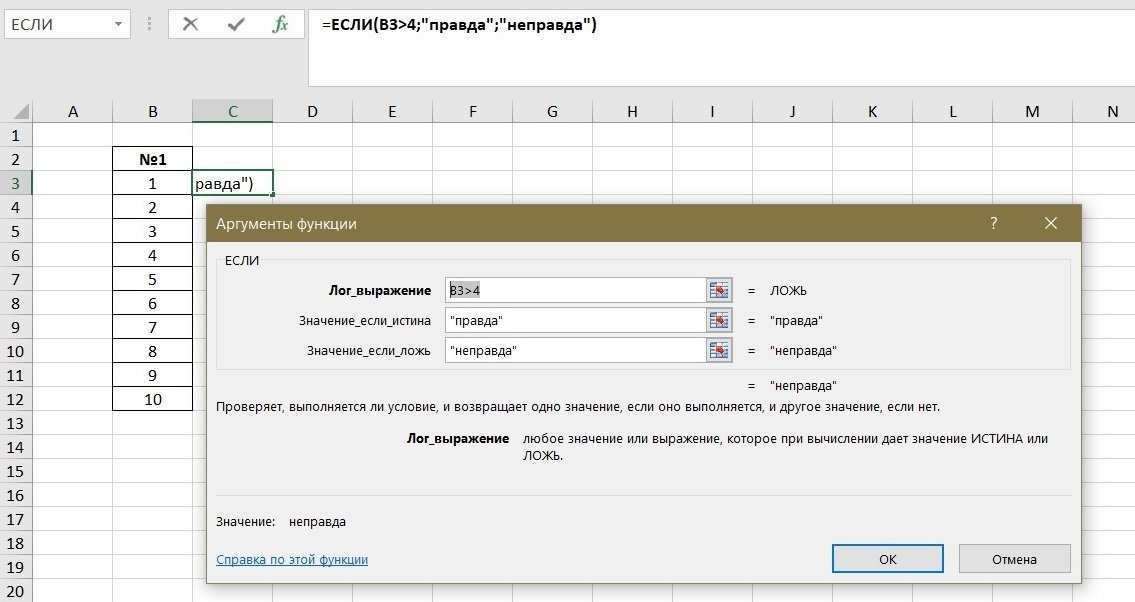The width and height of the screenshot is (1135, 602).
Task: Click inside the Значение_если_истина field
Action: (570, 320)
